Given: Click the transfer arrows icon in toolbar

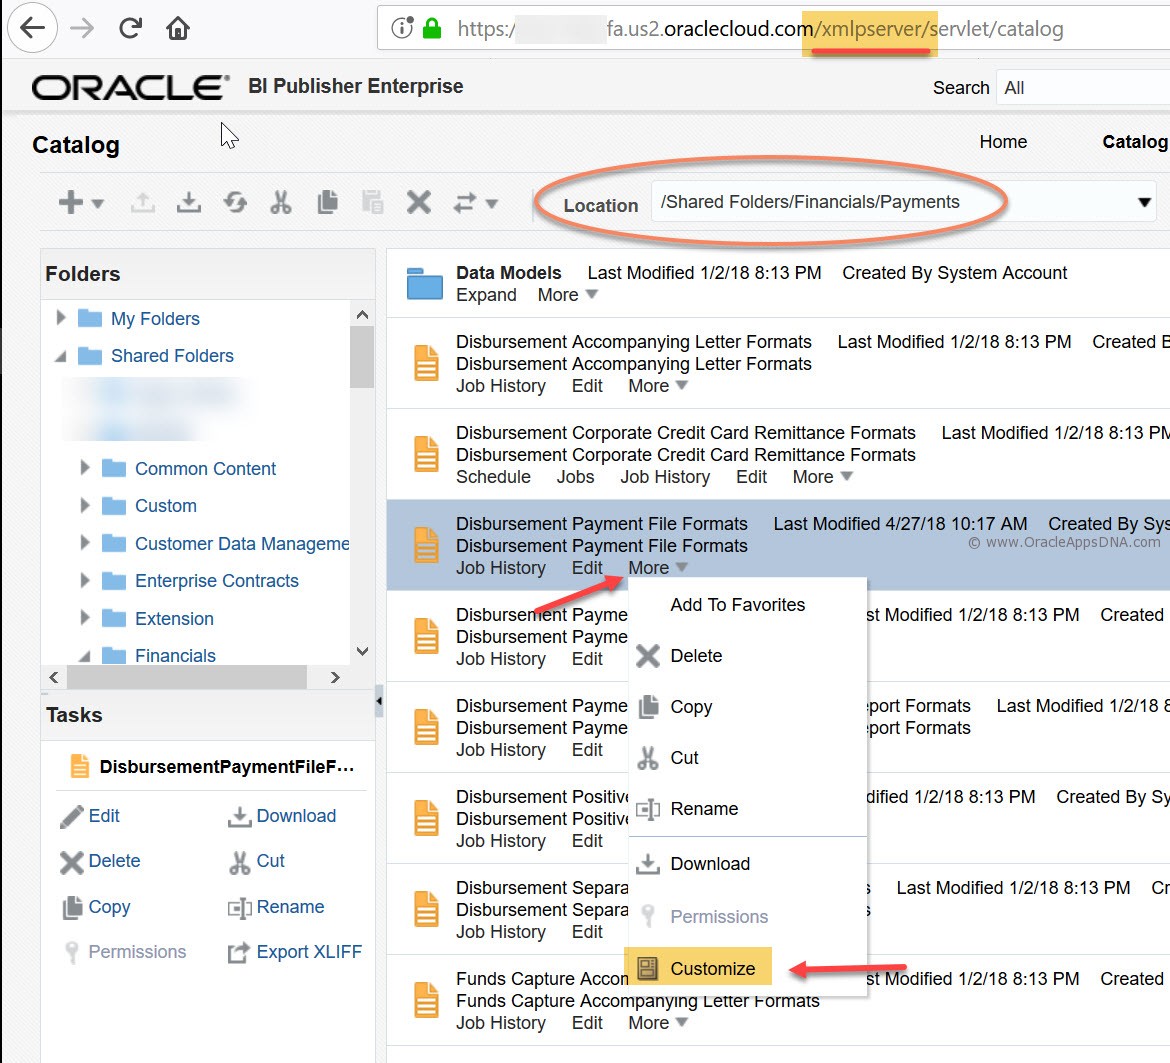Looking at the screenshot, I should click(x=465, y=202).
